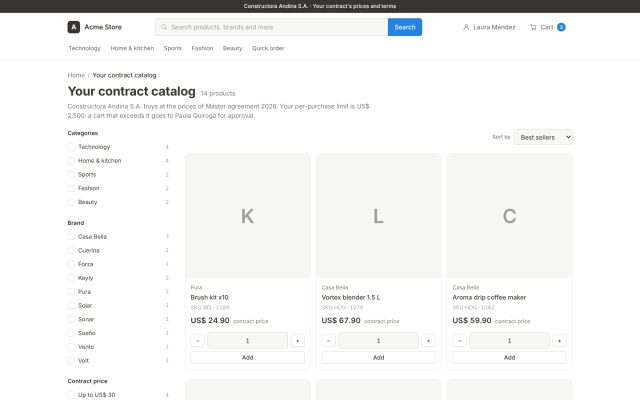Click the SKU text under Vortex blender
The width and height of the screenshot is (640, 400).
[342, 307]
